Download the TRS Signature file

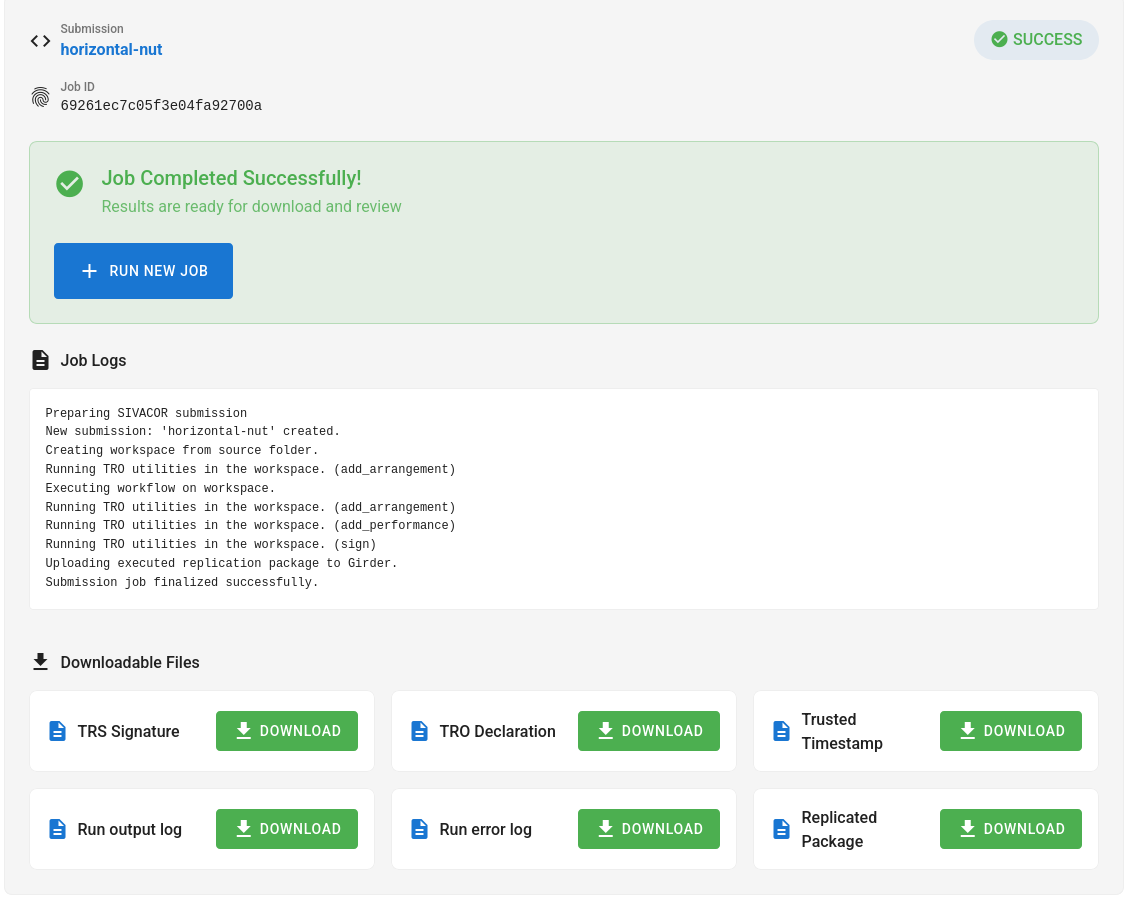pos(287,731)
